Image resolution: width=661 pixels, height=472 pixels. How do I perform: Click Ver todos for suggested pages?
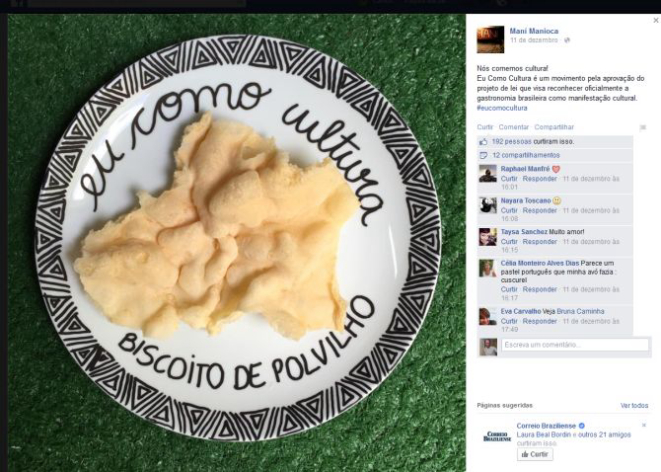[x=634, y=405]
